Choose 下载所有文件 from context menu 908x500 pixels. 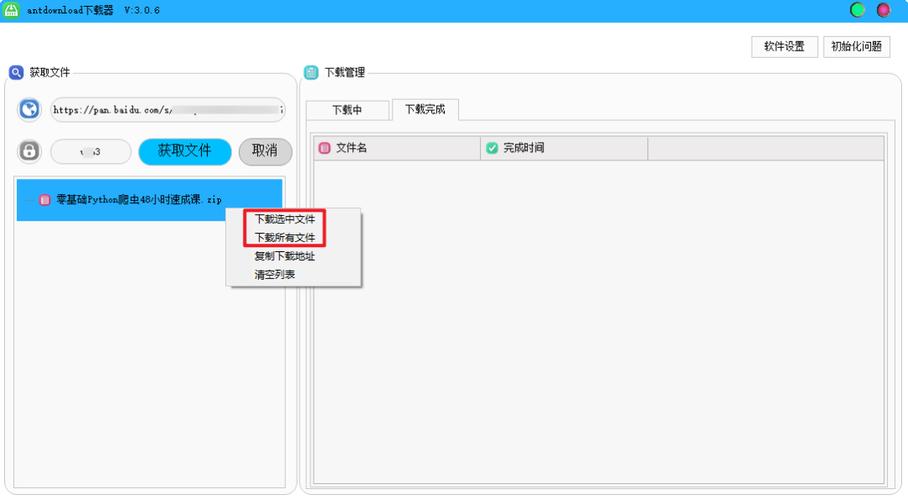pos(284,238)
